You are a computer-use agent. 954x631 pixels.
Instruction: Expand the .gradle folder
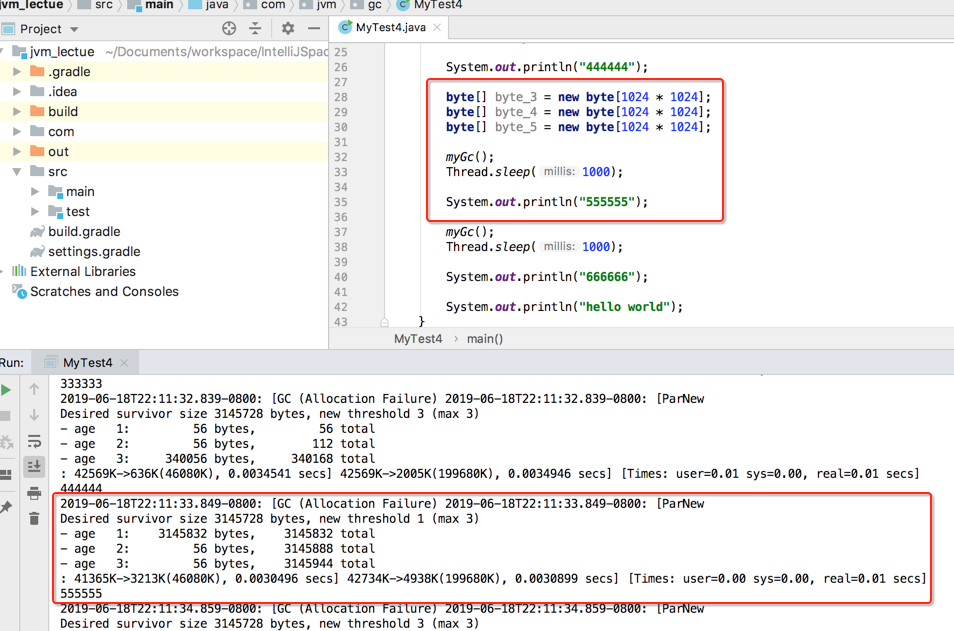[x=17, y=72]
